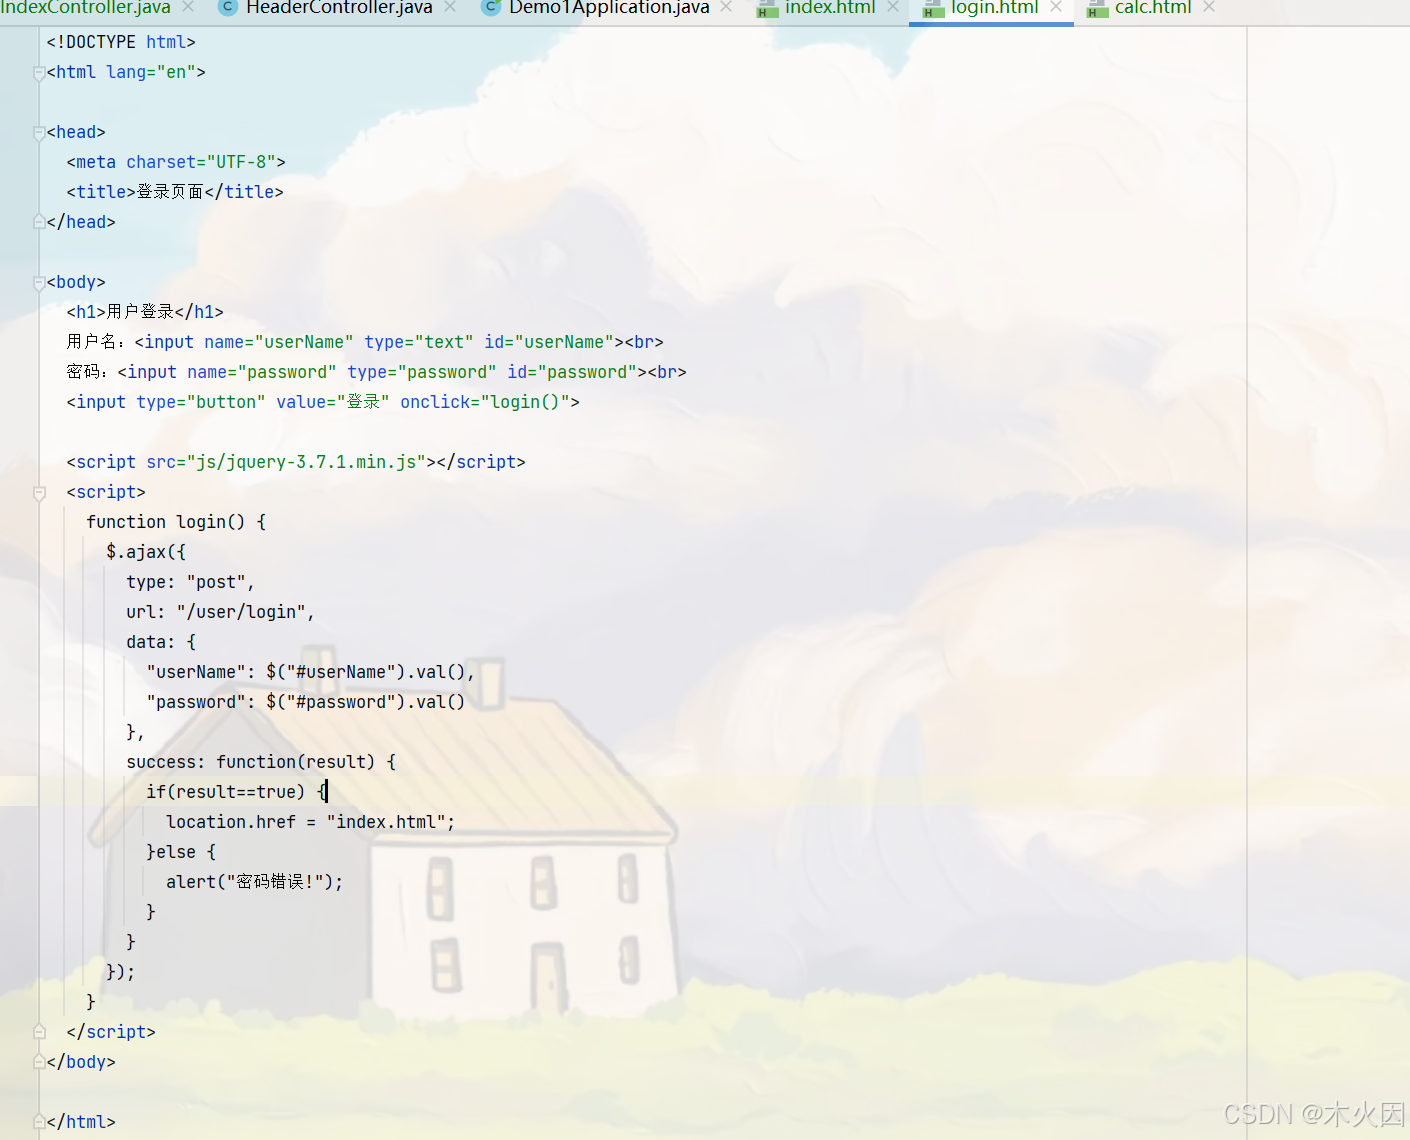Collapse the <head> fold marker
Image resolution: width=1410 pixels, height=1140 pixels.
(x=39, y=132)
